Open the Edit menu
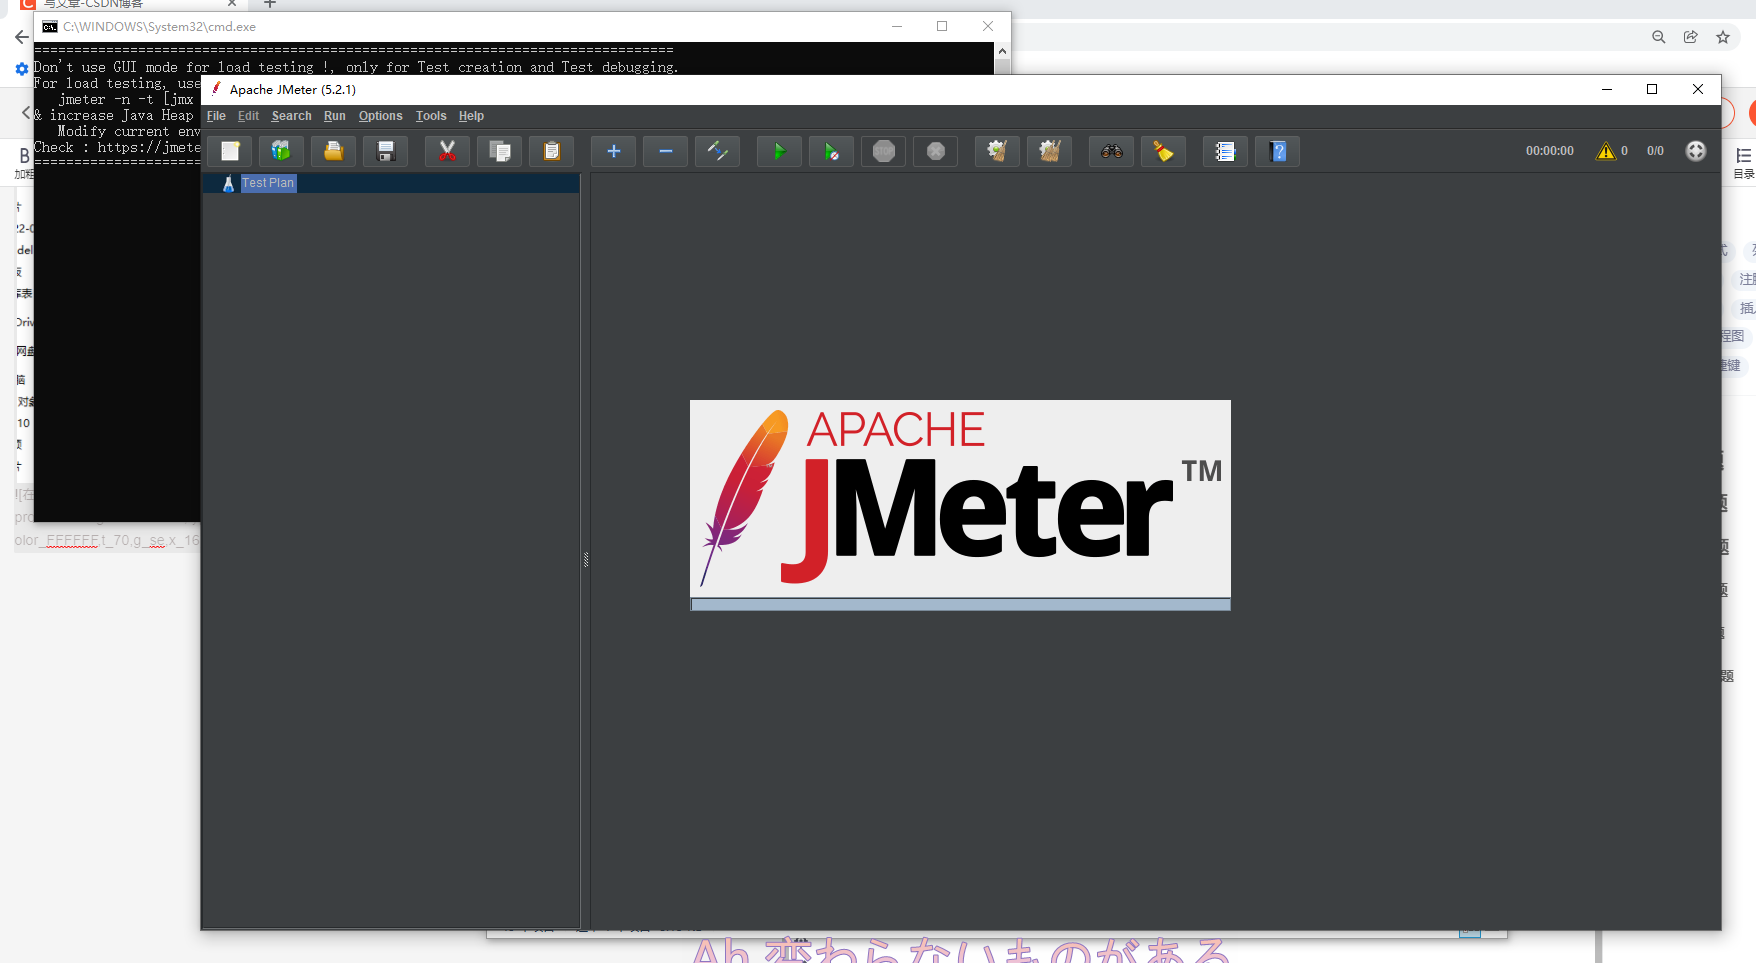The width and height of the screenshot is (1756, 963). (248, 116)
